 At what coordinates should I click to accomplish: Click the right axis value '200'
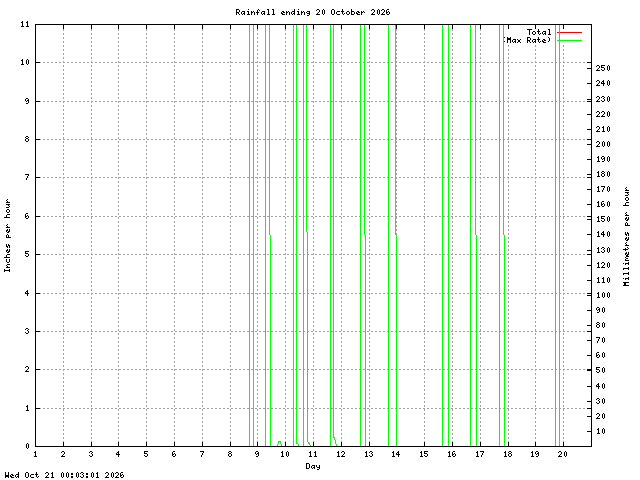click(603, 144)
